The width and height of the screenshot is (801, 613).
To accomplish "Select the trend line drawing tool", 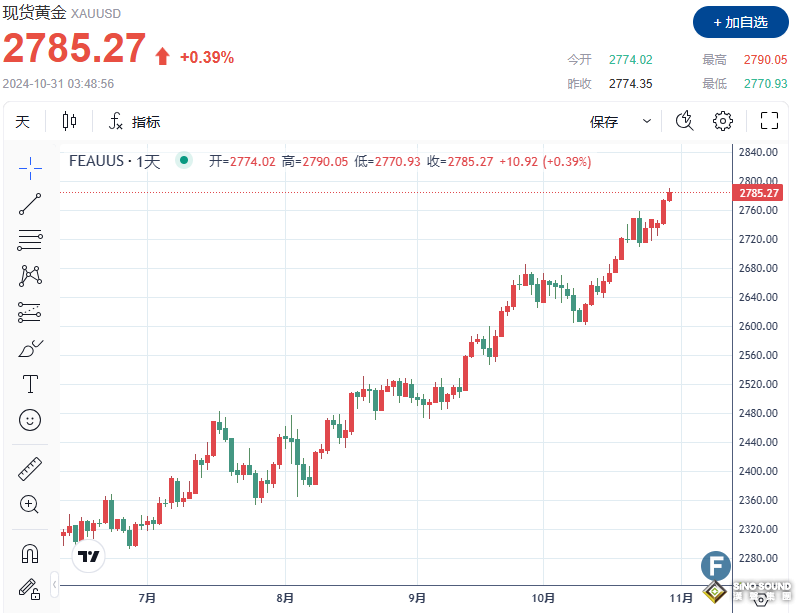I will pos(29,203).
